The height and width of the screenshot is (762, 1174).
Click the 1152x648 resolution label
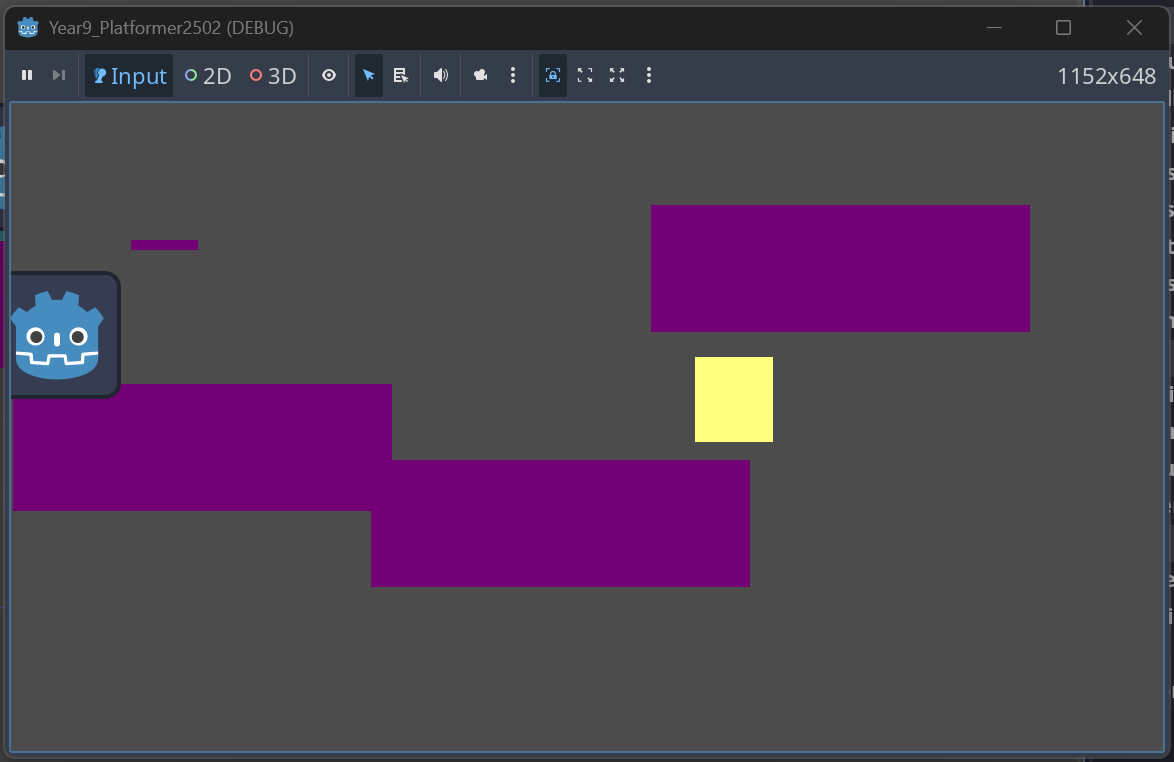(1106, 76)
